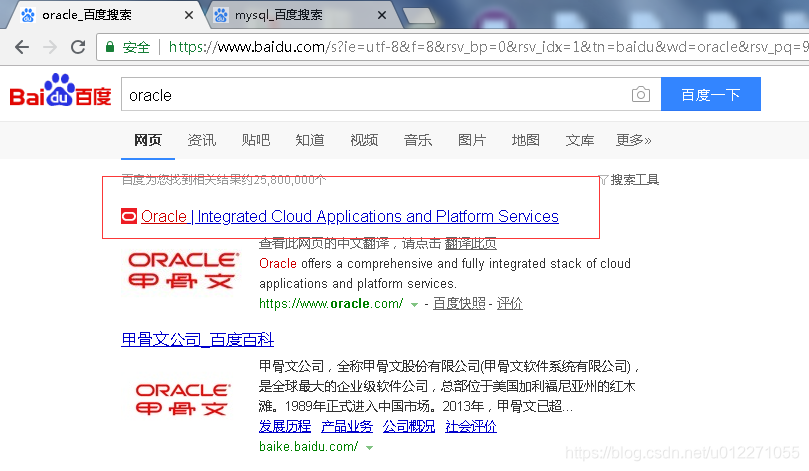Click the baike.baidu.com/ green URL
Screen dimensions: 809x471
pos(309,446)
